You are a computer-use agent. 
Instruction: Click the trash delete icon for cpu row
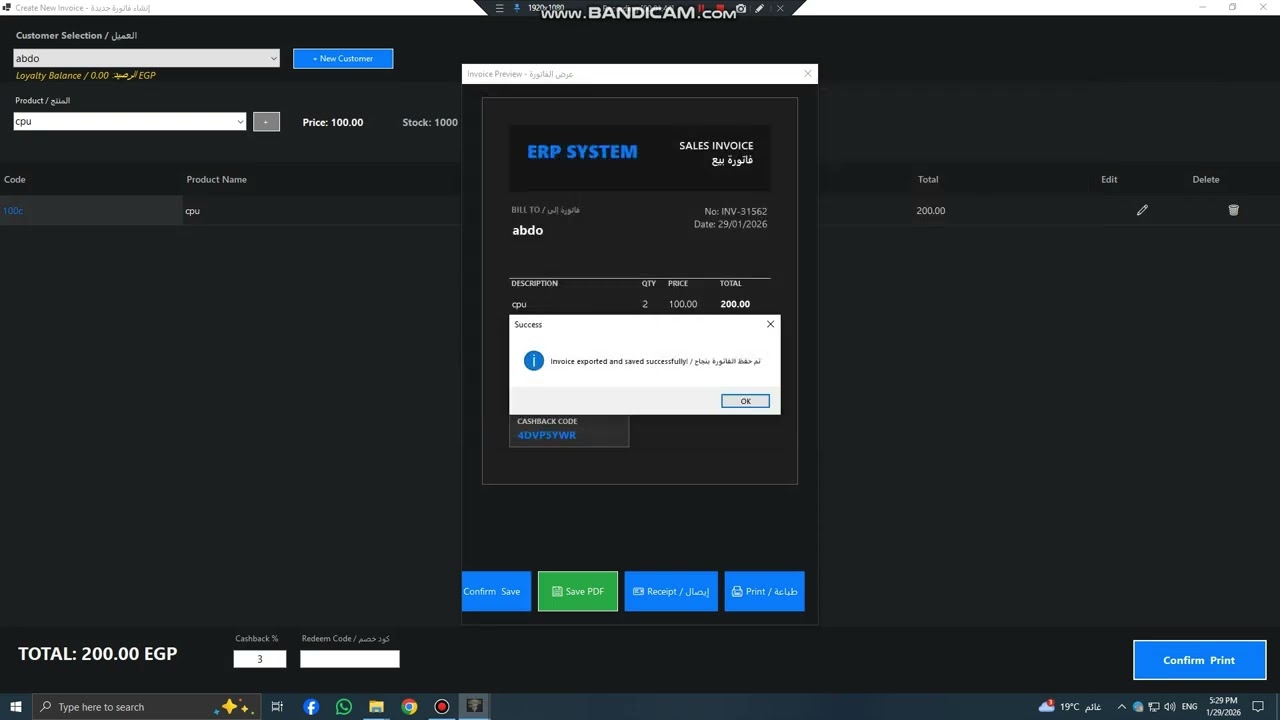point(1233,210)
